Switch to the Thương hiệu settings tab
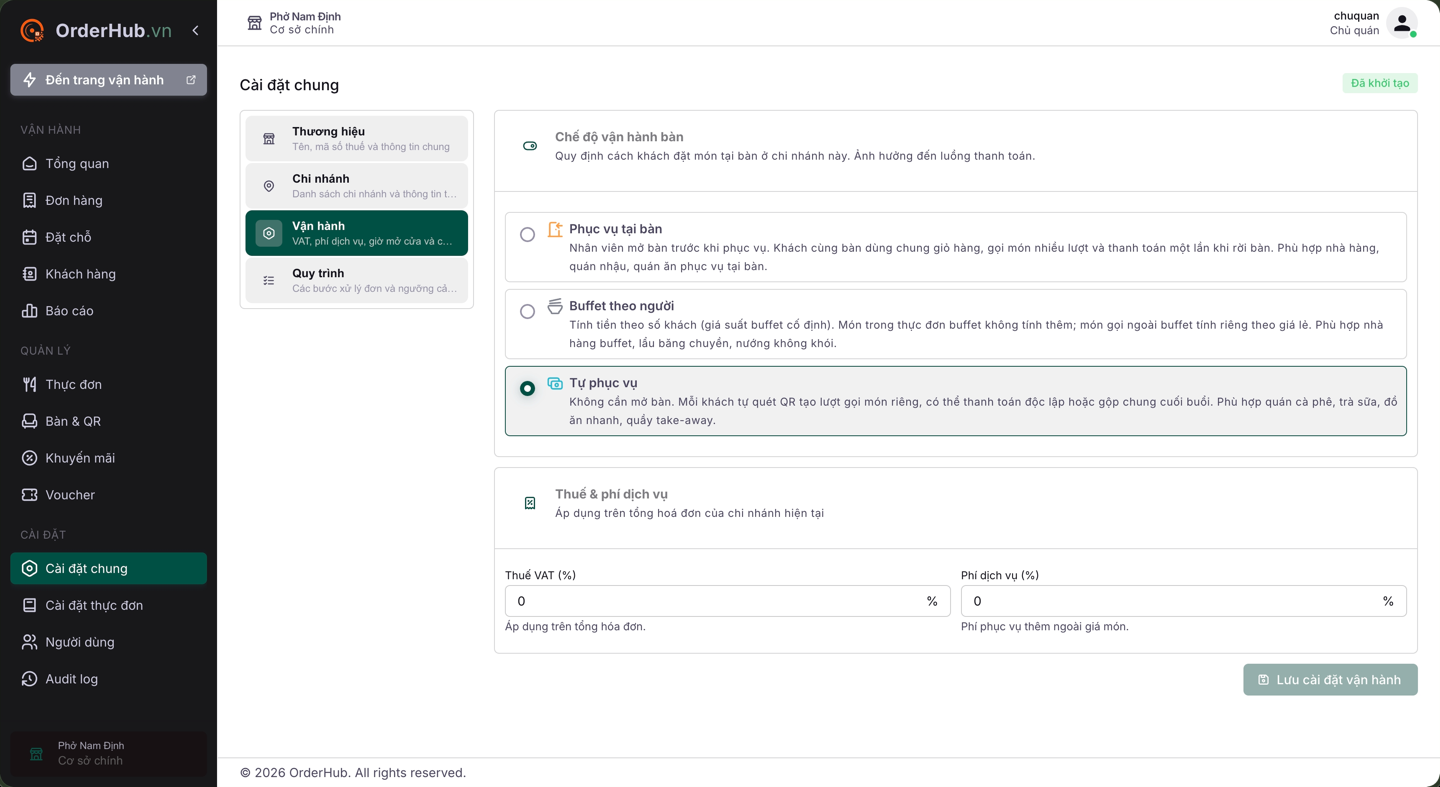The image size is (1440, 787). click(x=356, y=138)
